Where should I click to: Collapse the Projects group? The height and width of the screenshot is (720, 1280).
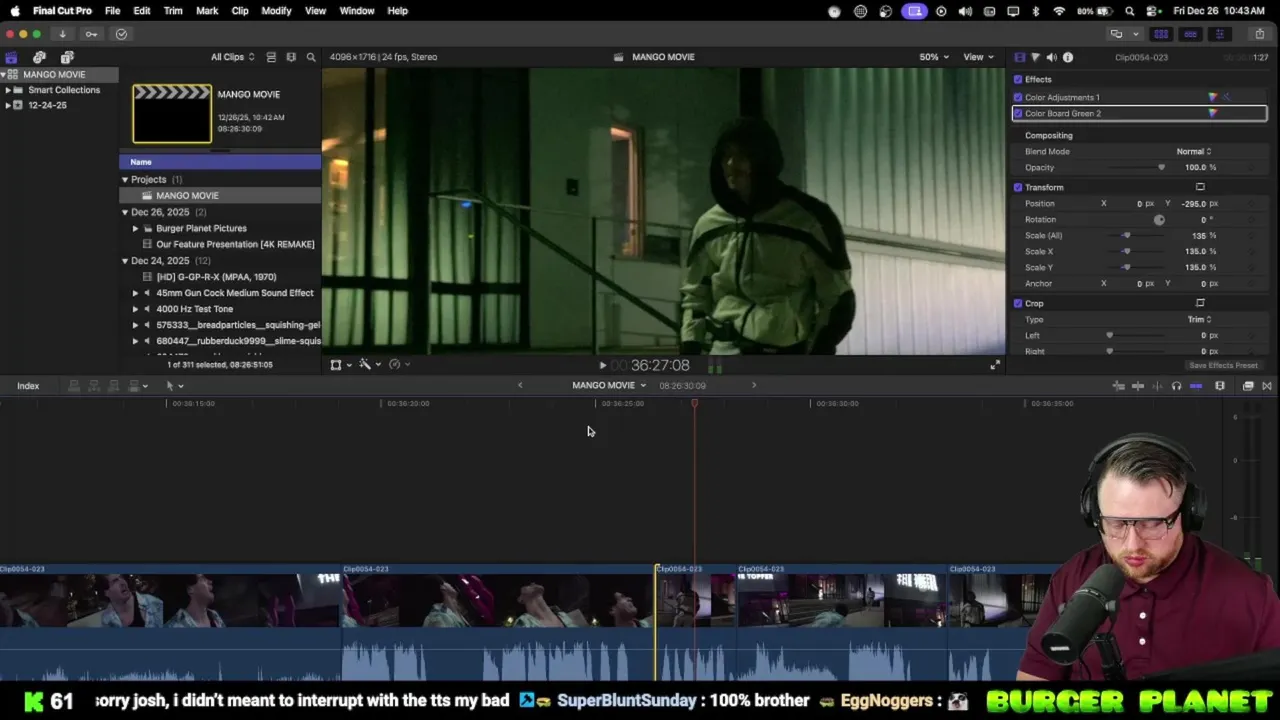pos(125,180)
